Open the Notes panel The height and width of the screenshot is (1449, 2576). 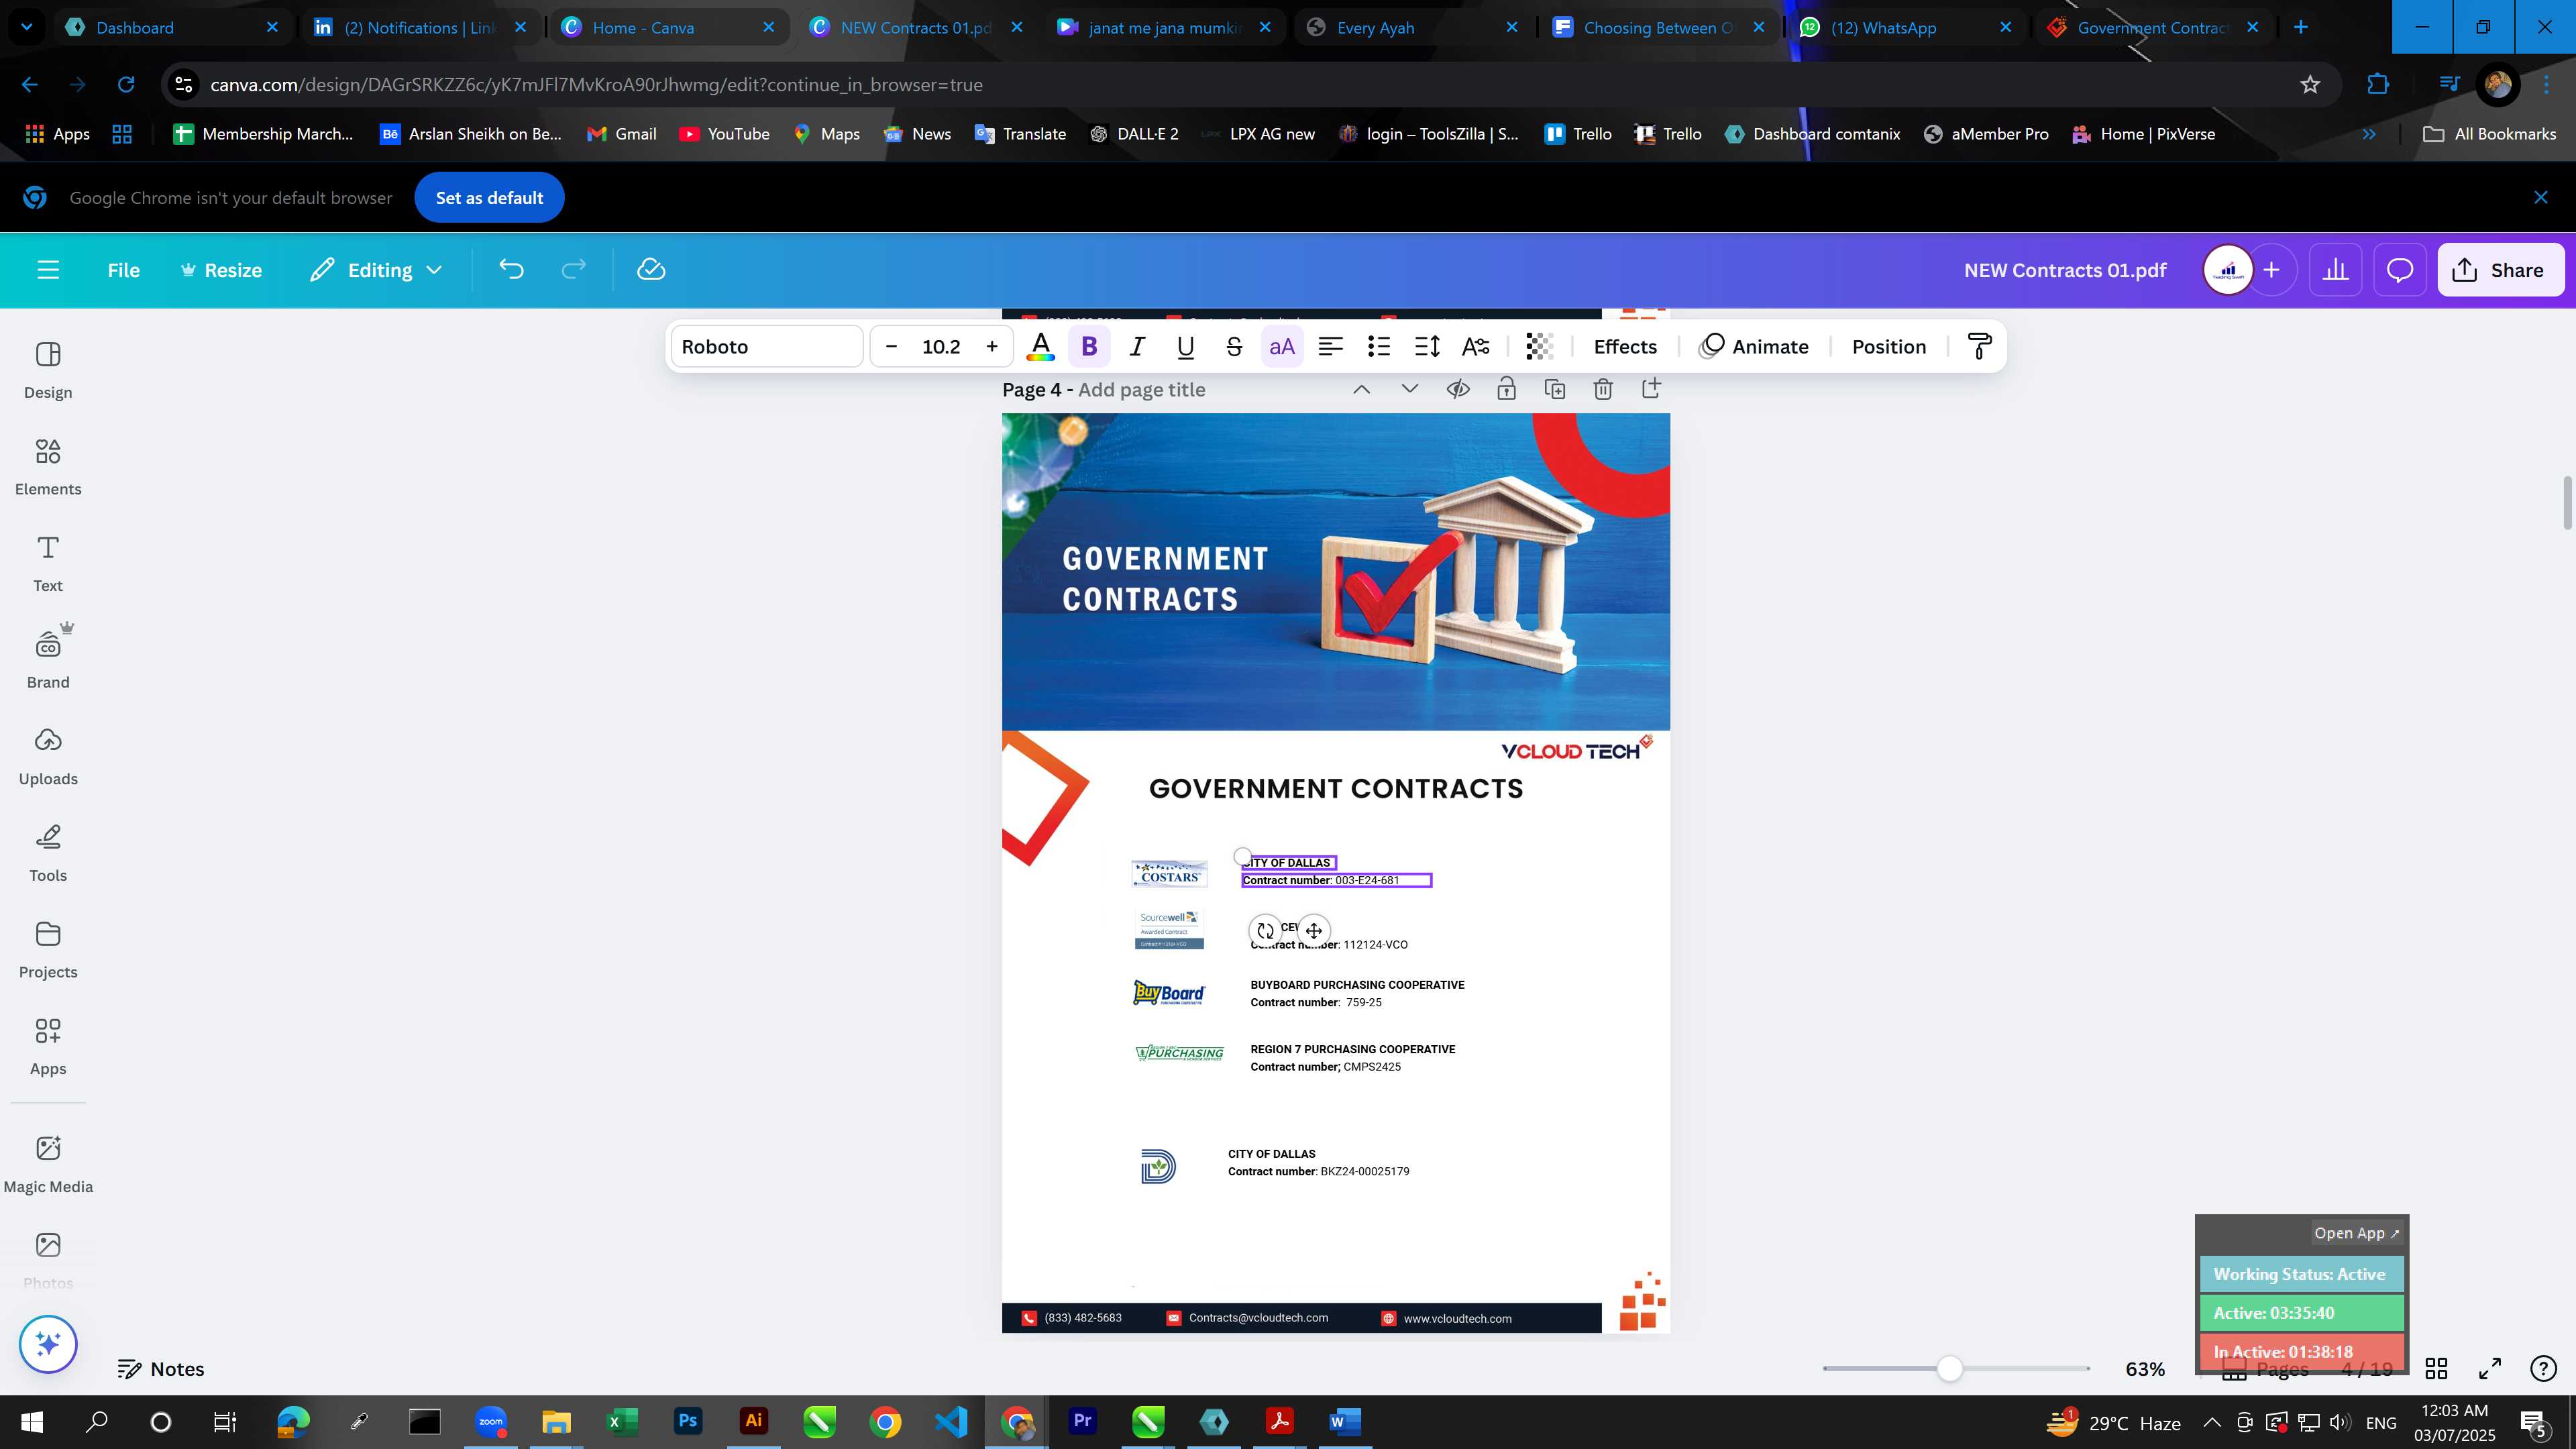point(161,1369)
